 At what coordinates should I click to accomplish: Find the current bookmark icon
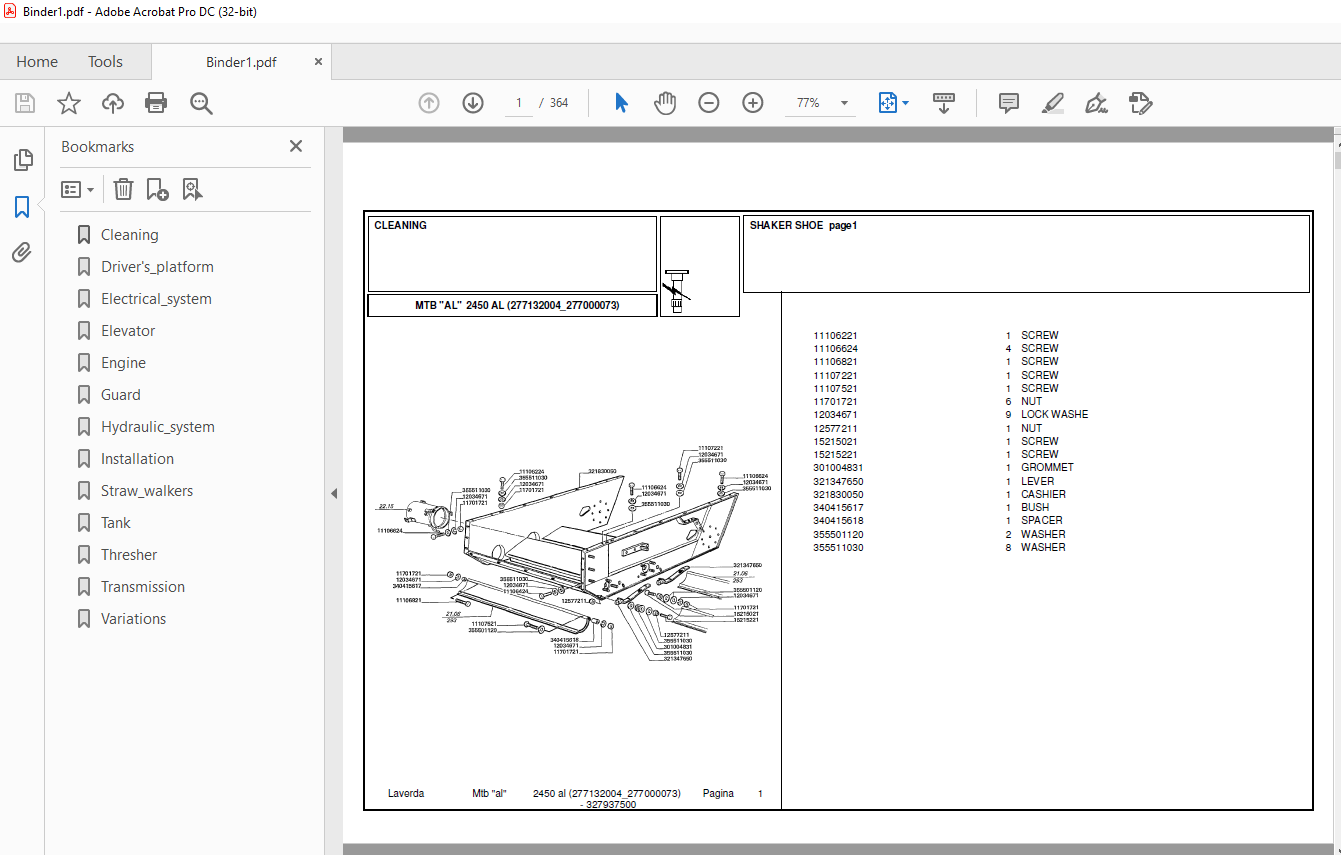192,189
